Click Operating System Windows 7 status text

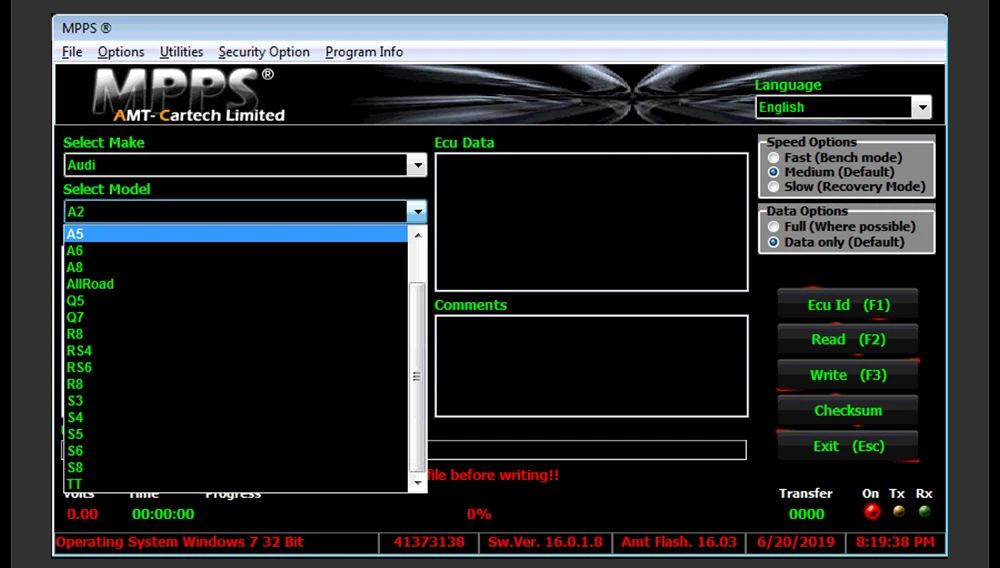tap(180, 542)
